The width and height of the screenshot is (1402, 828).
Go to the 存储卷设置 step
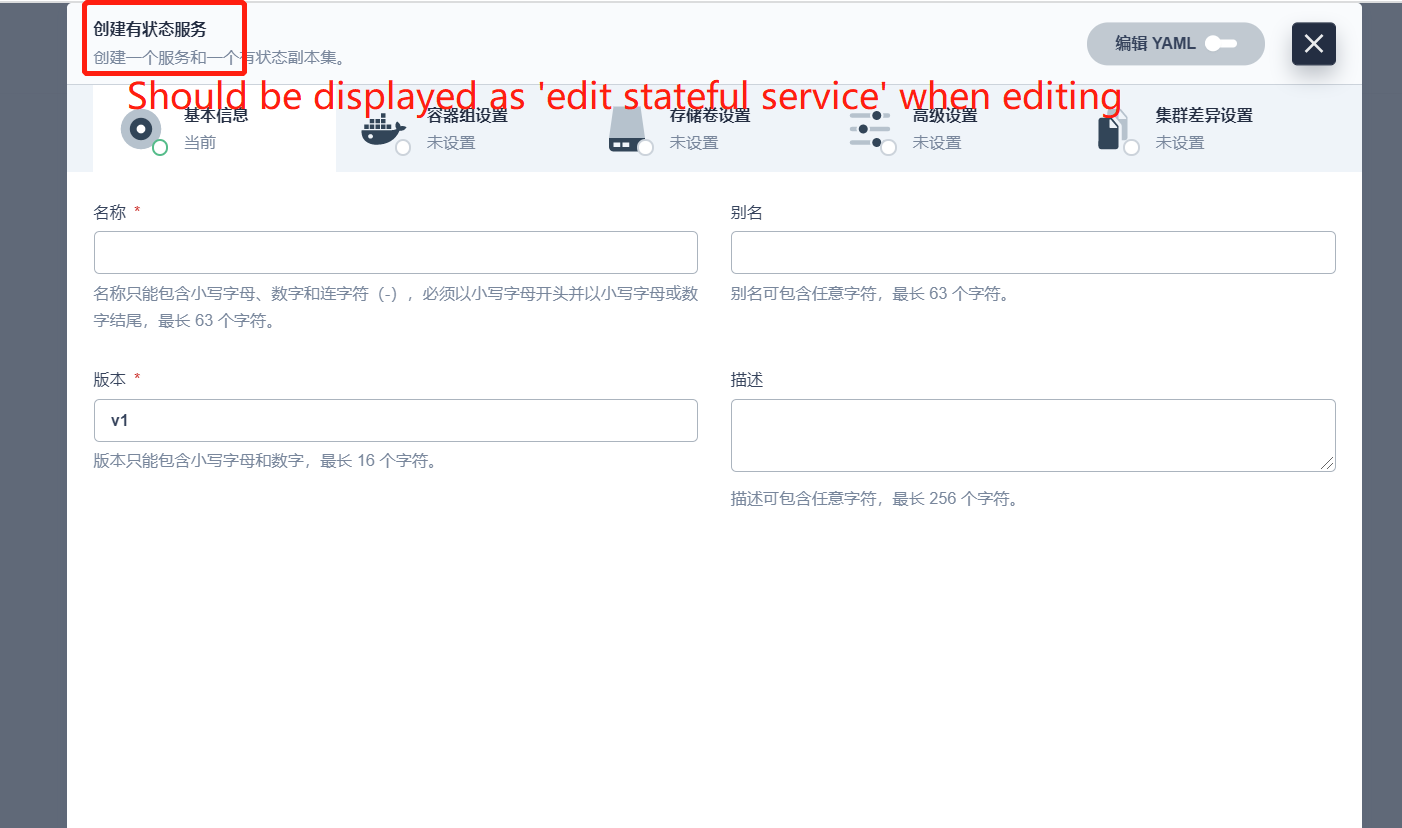click(700, 129)
